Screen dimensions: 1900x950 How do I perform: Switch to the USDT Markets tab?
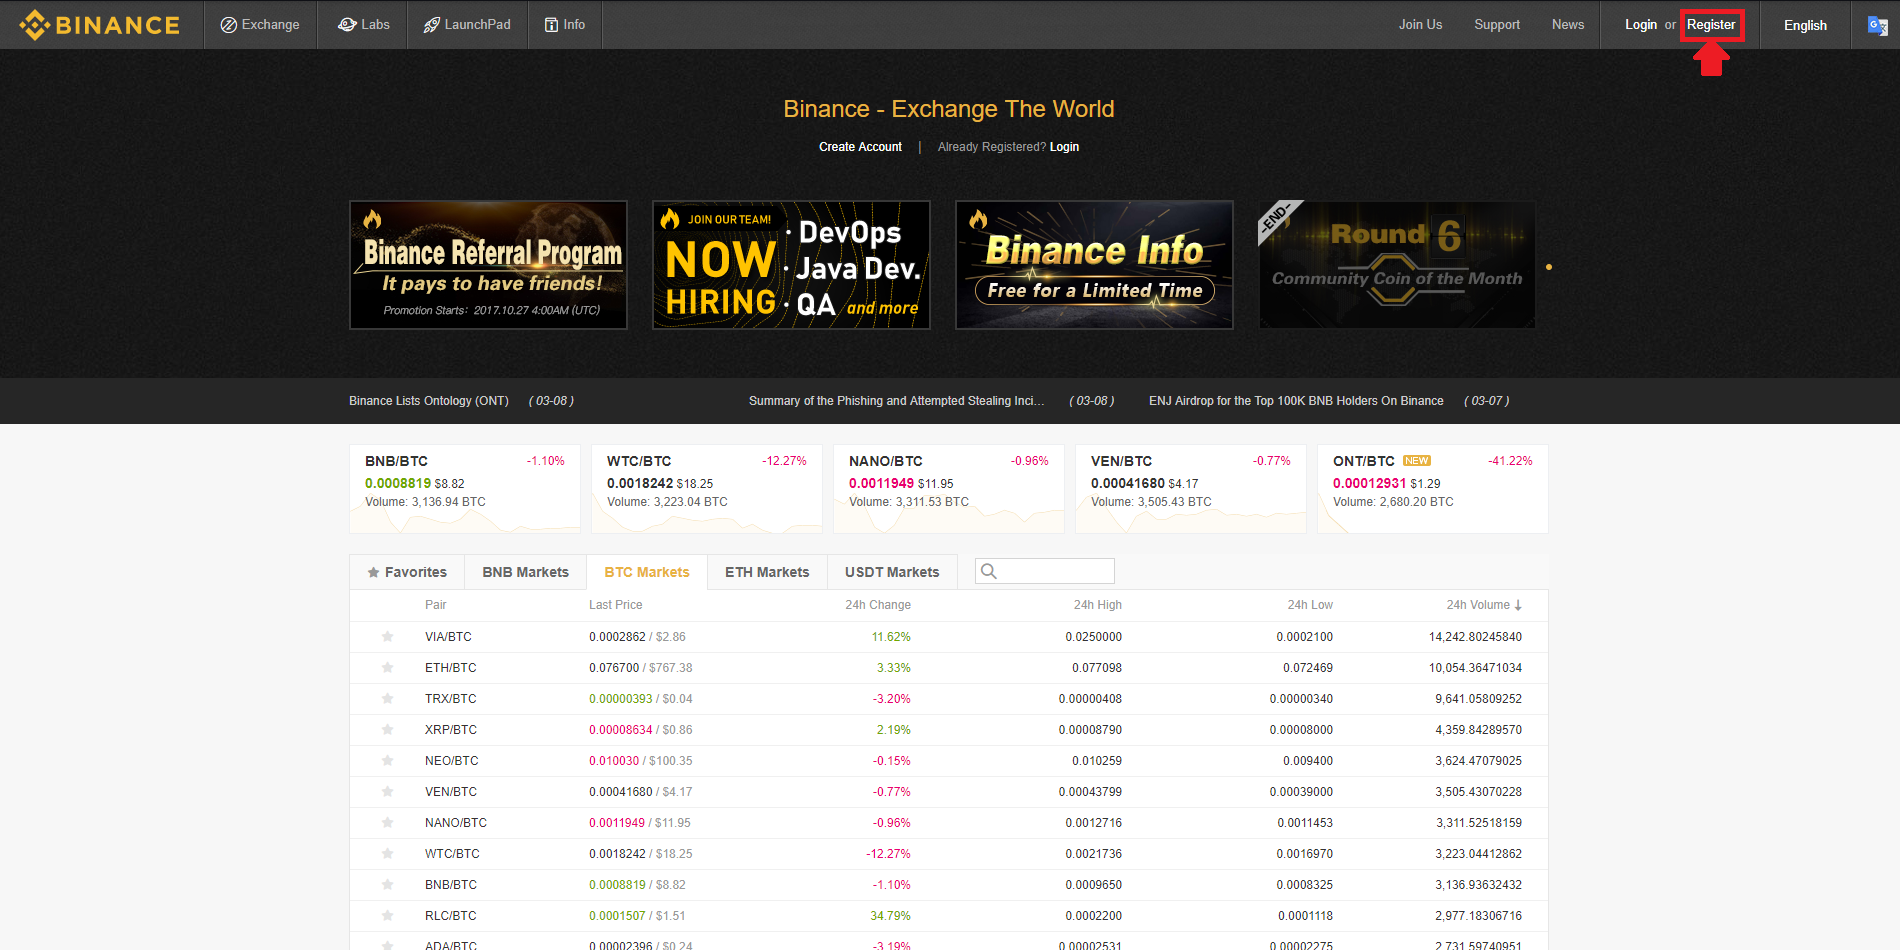coord(892,572)
